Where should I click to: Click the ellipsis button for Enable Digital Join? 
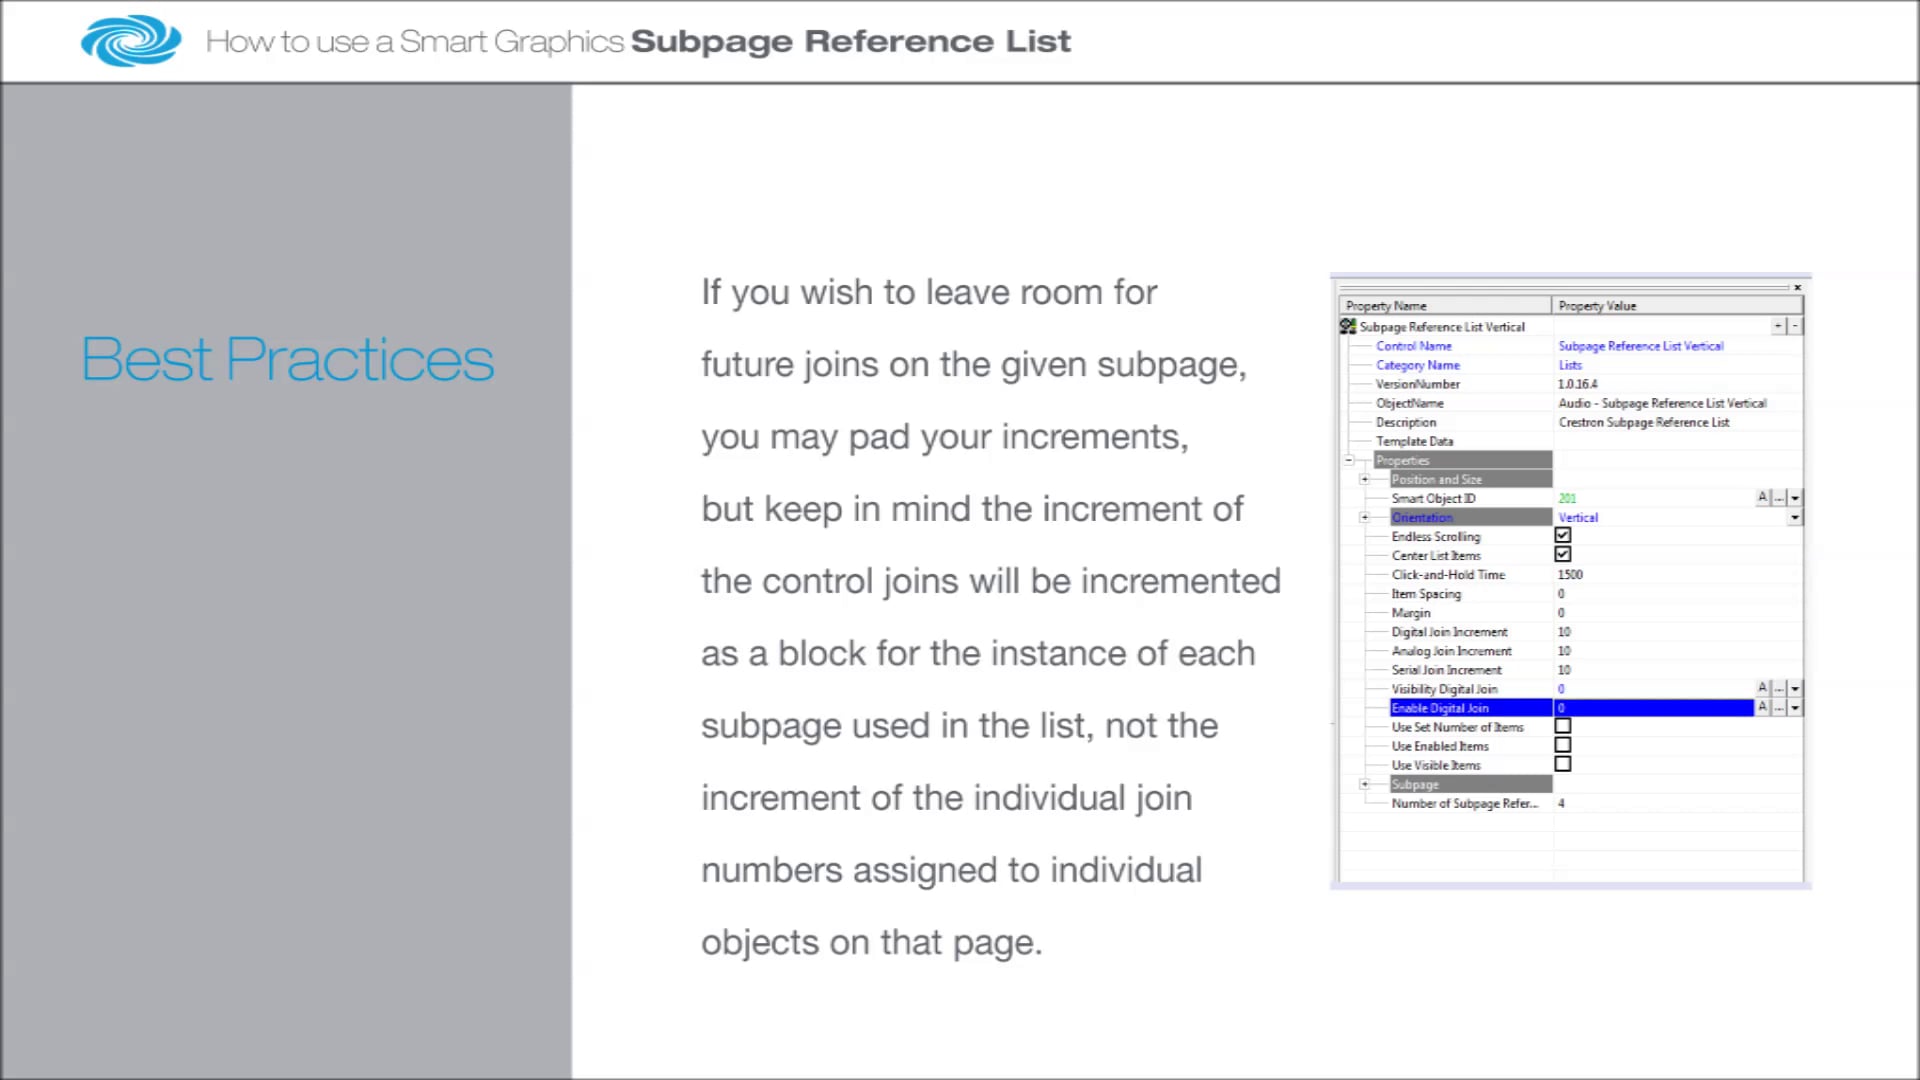click(x=1779, y=708)
